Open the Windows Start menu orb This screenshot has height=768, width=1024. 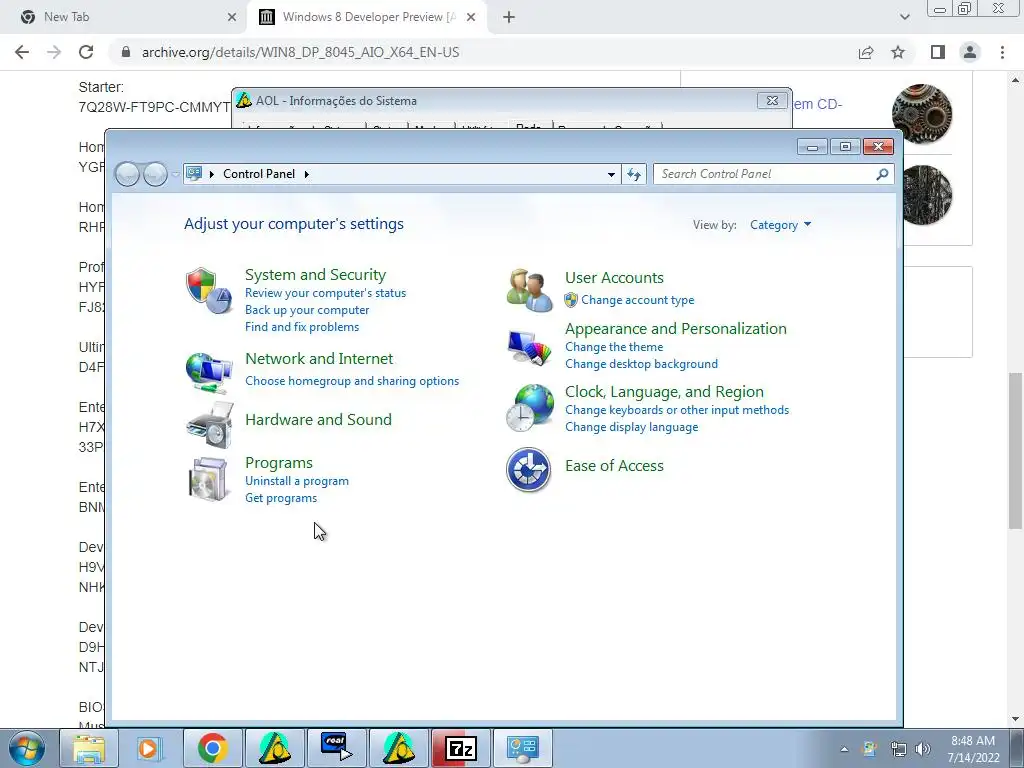pyautogui.click(x=27, y=748)
